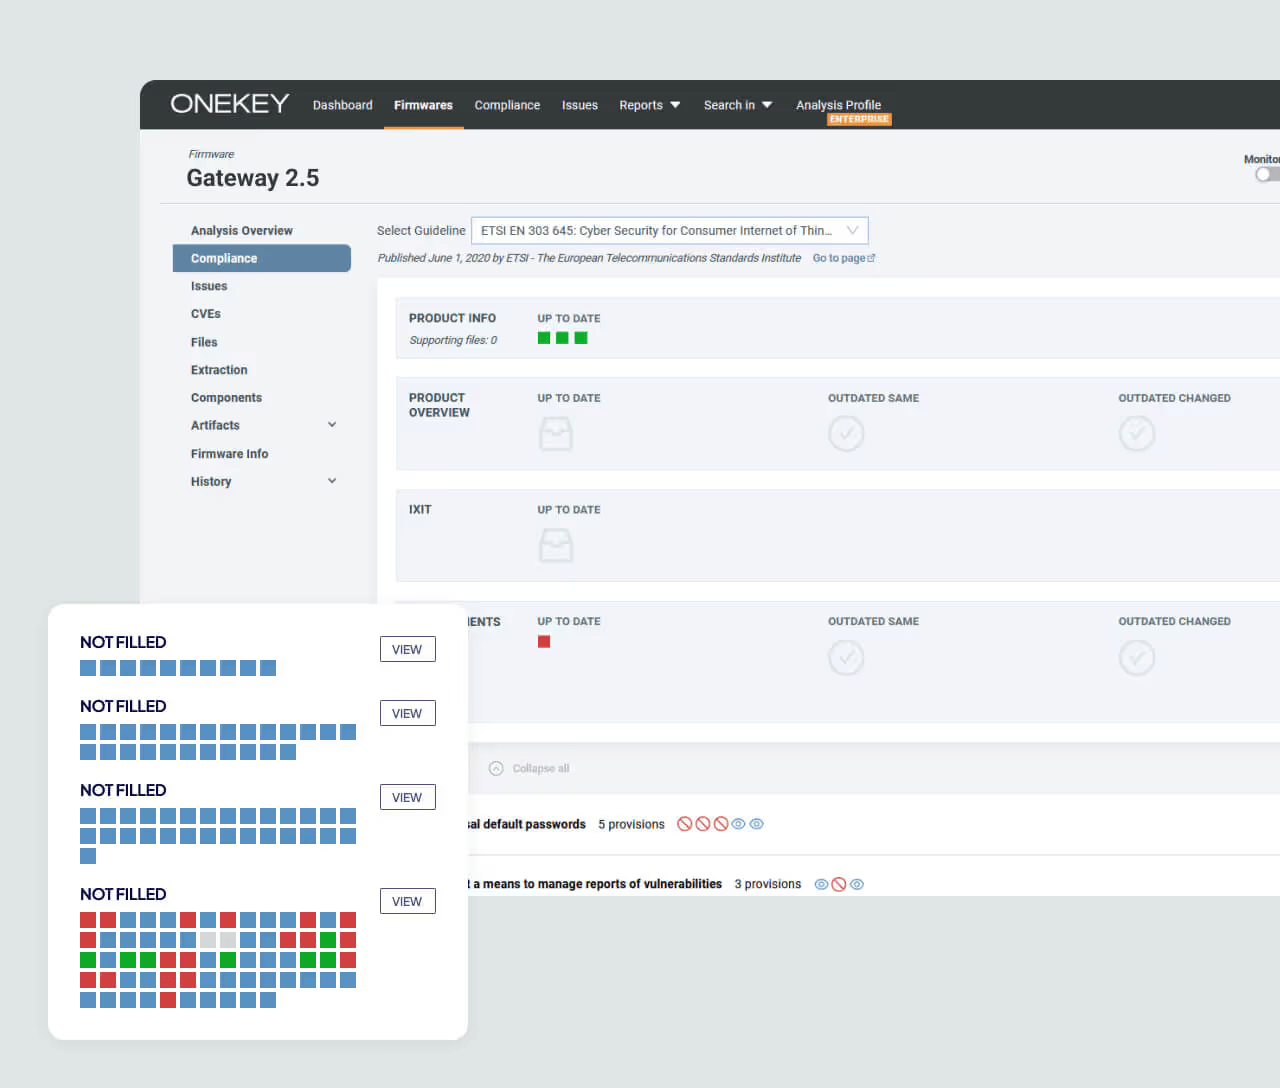This screenshot has width=1280, height=1088.
Task: Select the first eye icon beside default passwords provisions
Action: click(738, 823)
